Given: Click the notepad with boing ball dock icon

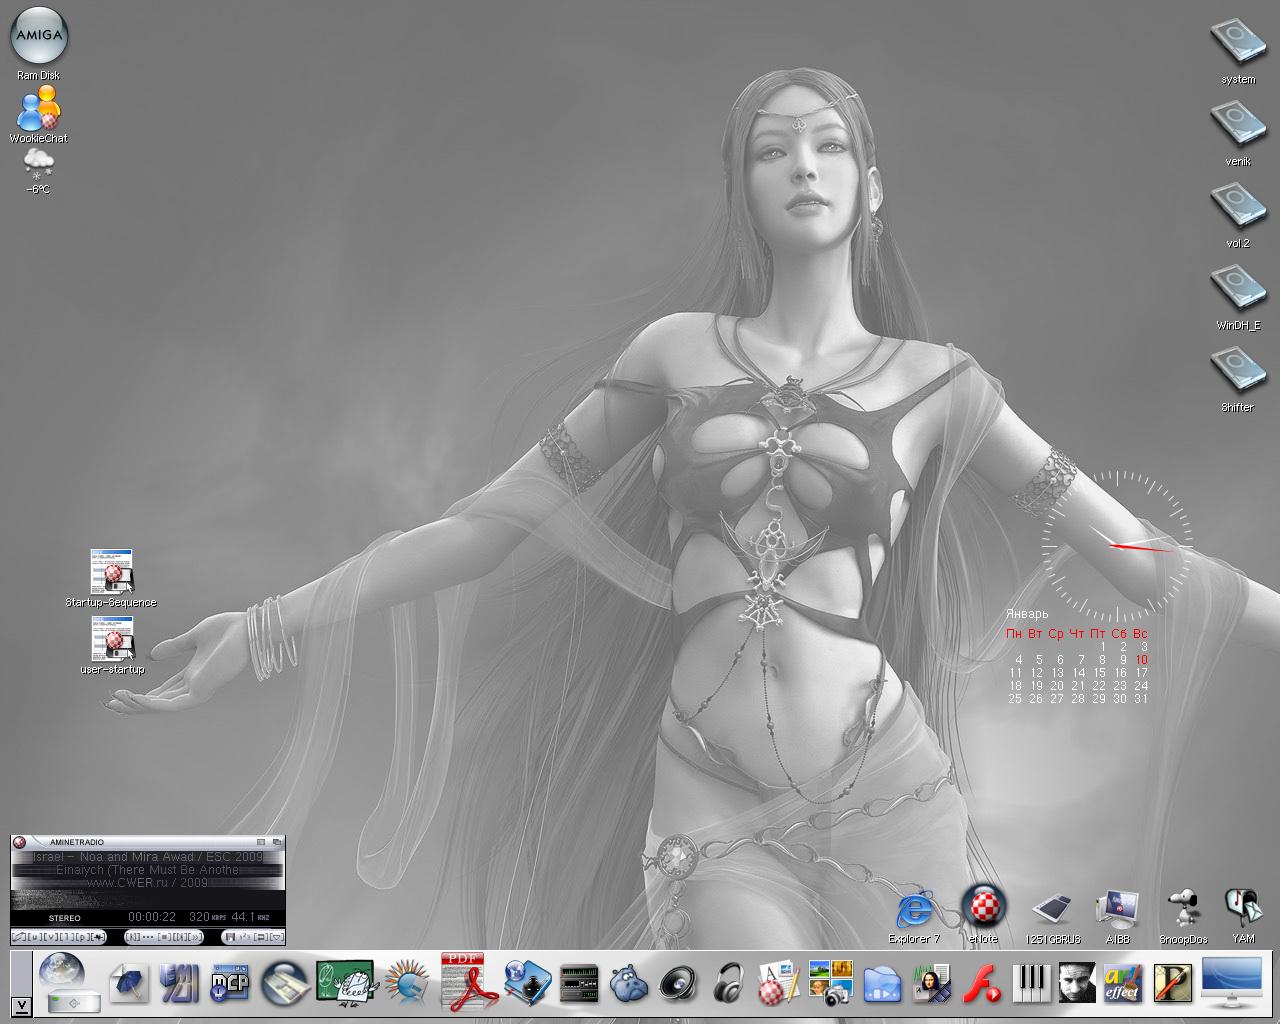Looking at the screenshot, I should point(780,985).
